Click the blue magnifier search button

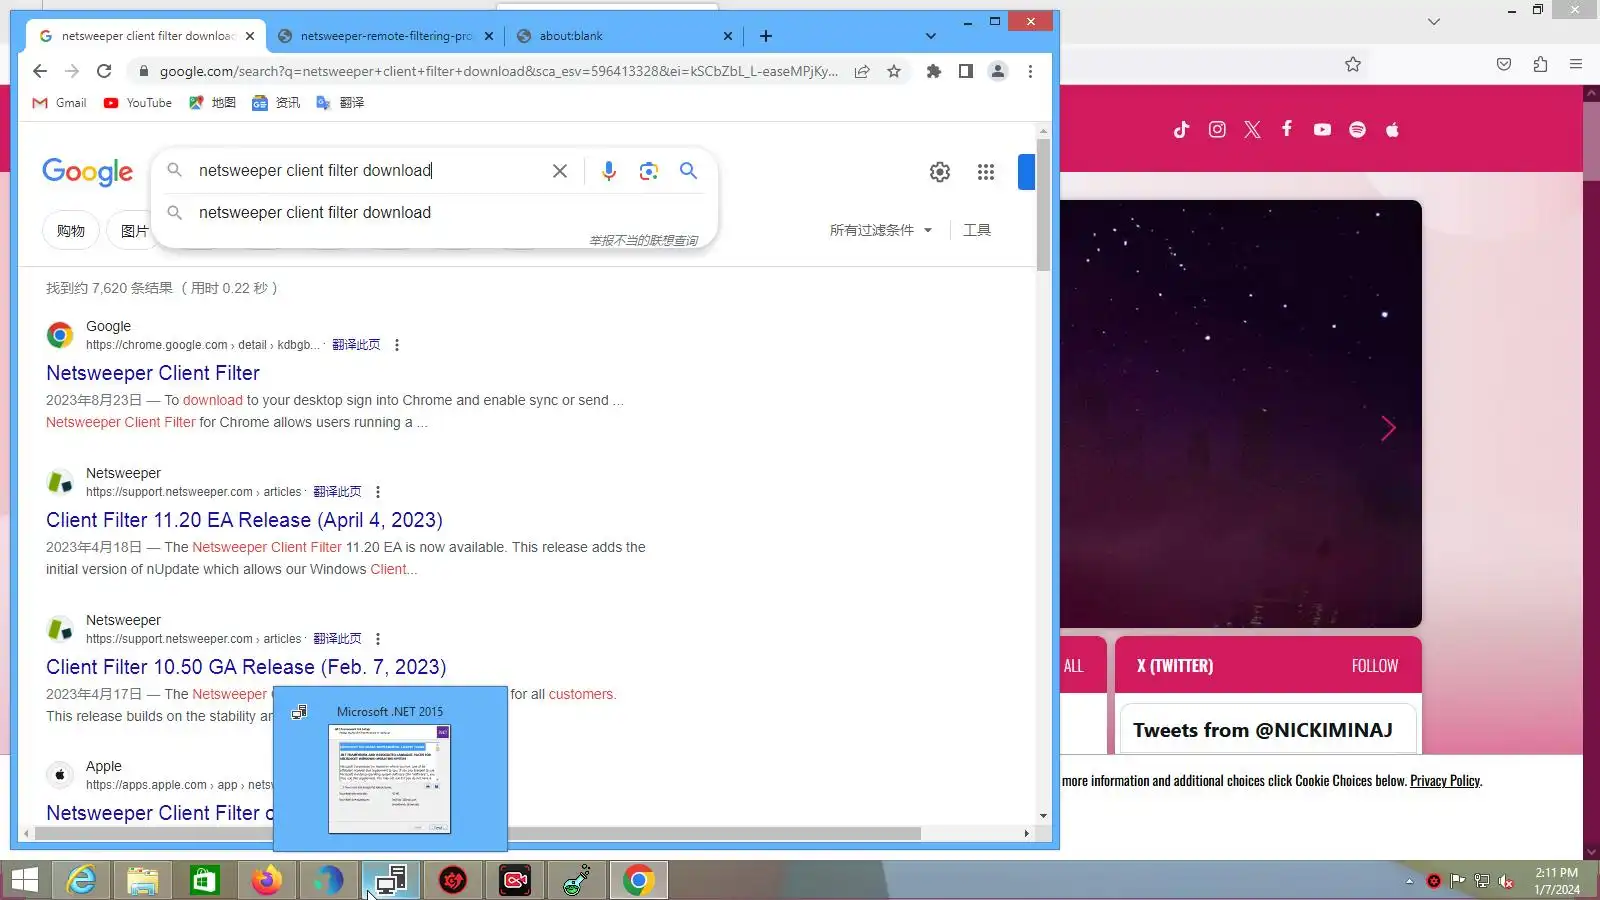point(689,171)
